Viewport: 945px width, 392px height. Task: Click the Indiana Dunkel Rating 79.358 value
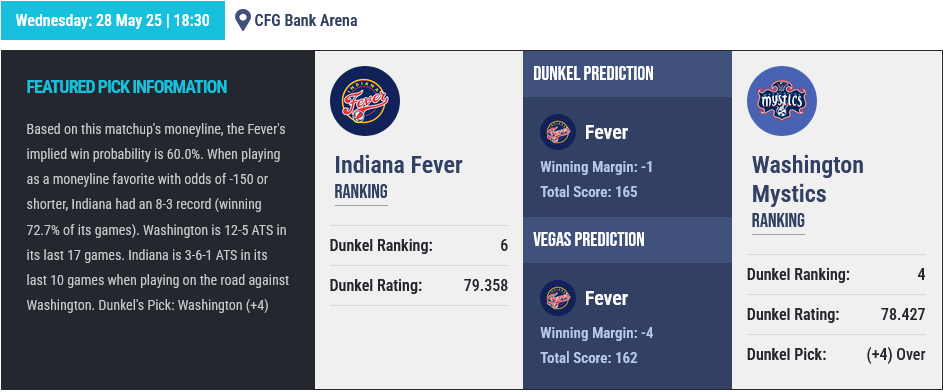click(486, 285)
